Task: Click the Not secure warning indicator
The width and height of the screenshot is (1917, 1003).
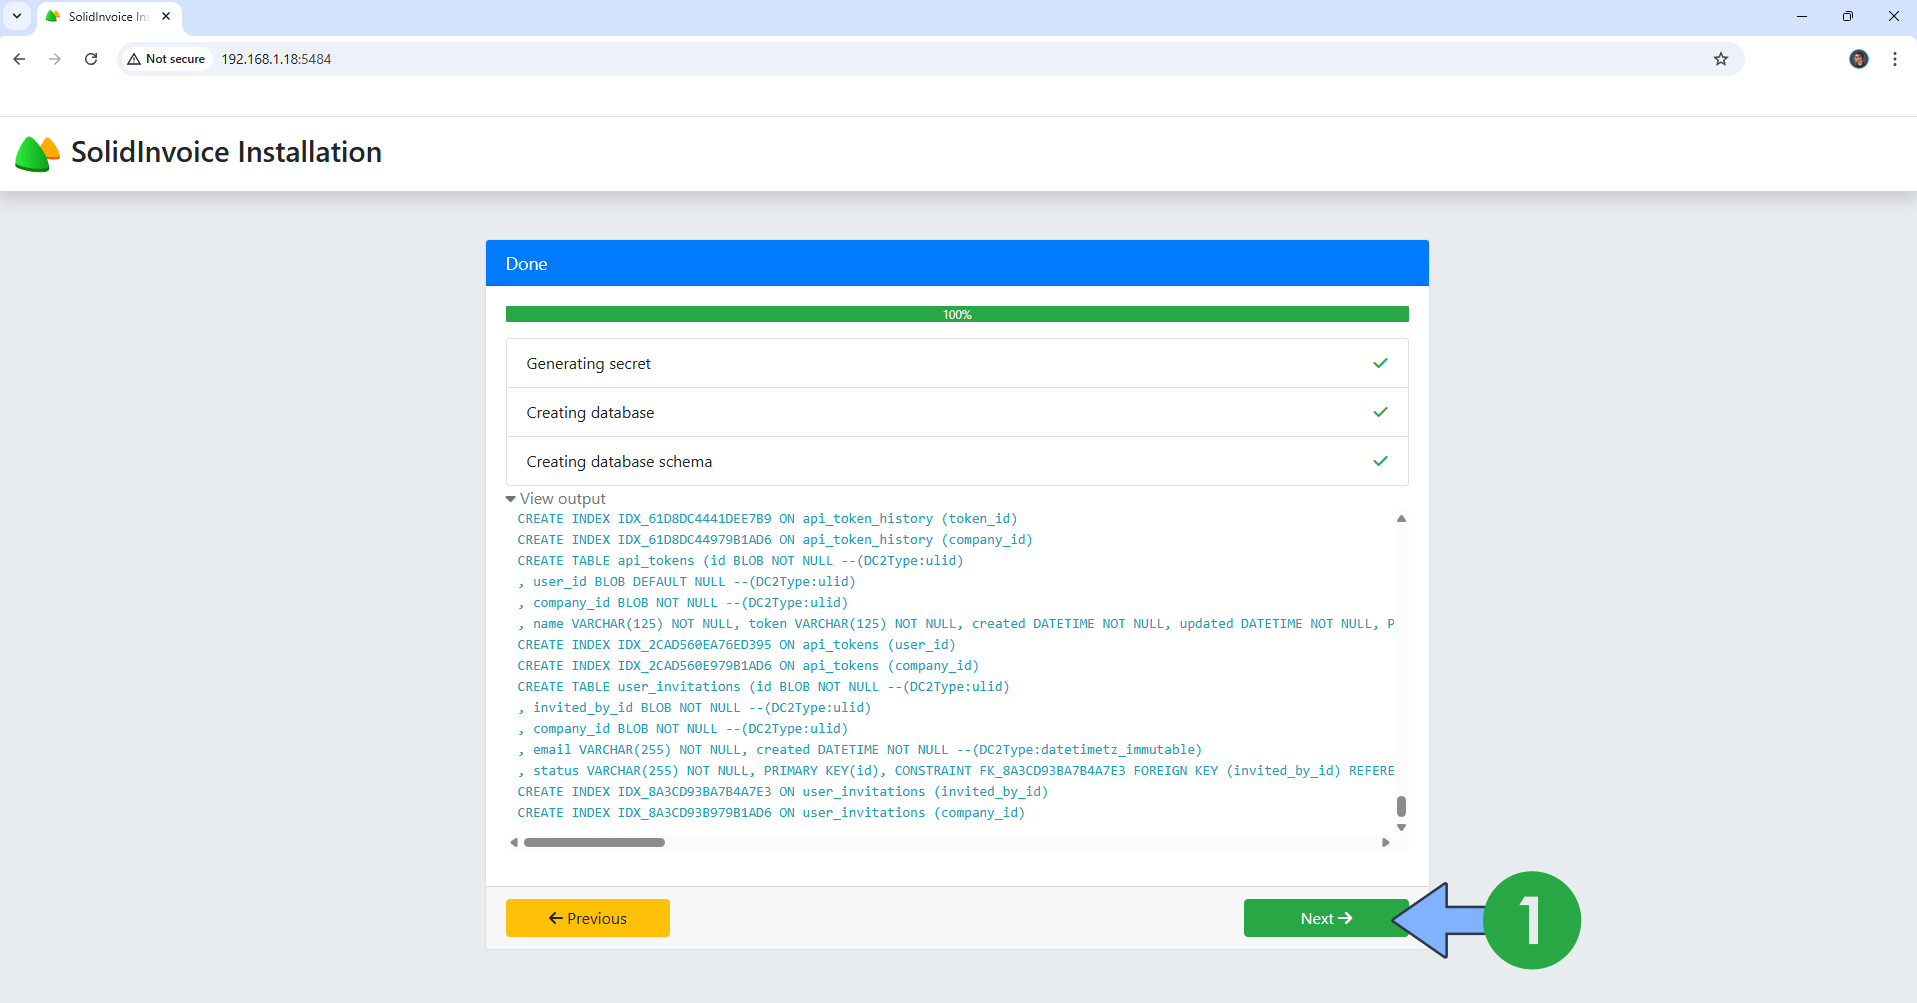Action: tap(166, 59)
